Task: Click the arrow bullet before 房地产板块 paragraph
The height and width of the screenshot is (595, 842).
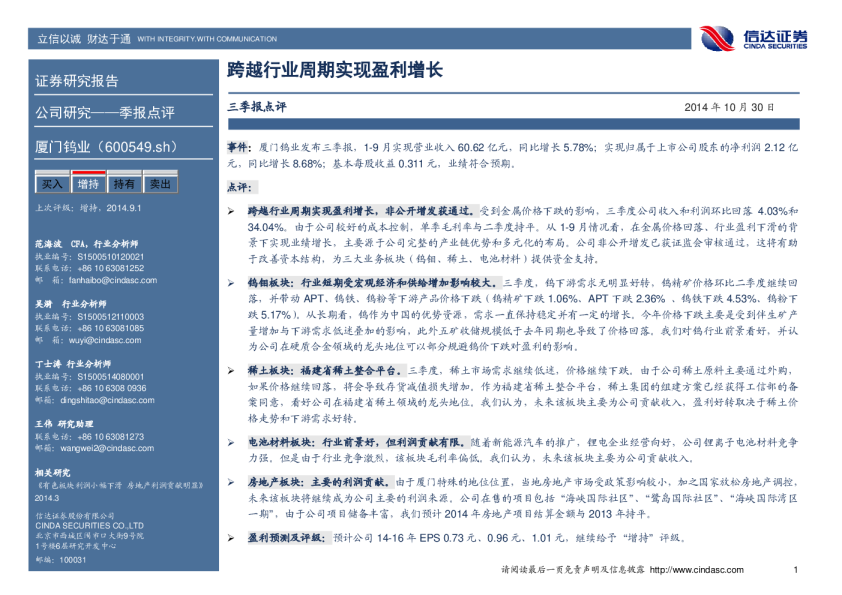Action: click(231, 481)
